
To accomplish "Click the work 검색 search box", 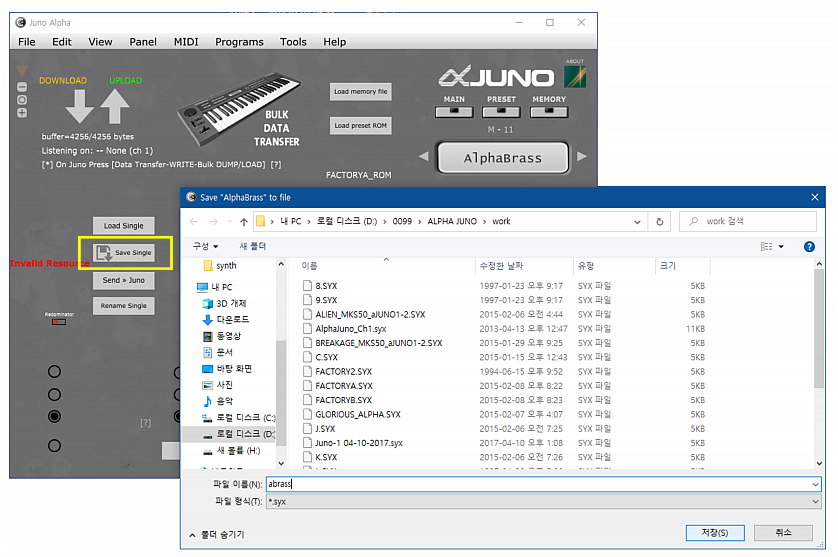I will pyautogui.click(x=748, y=221).
